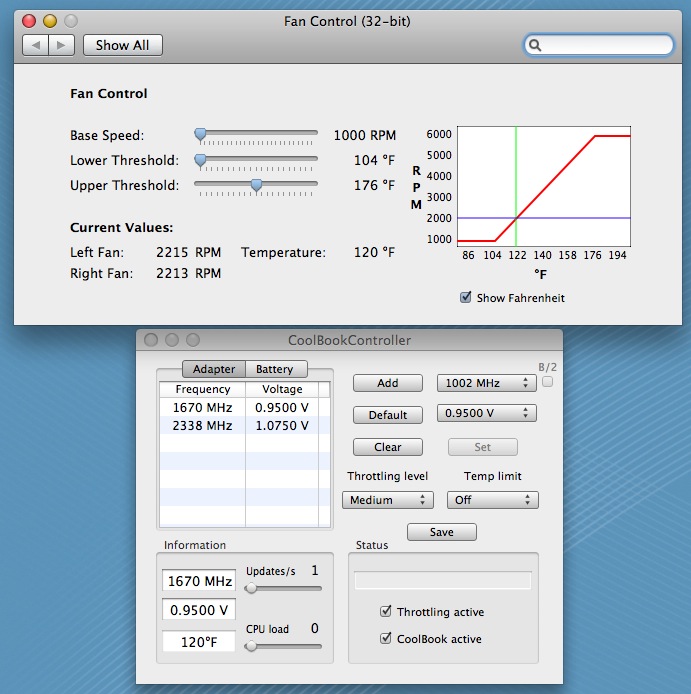This screenshot has height=694, width=691.
Task: Click the Updates/s slider handle
Action: coord(251,588)
